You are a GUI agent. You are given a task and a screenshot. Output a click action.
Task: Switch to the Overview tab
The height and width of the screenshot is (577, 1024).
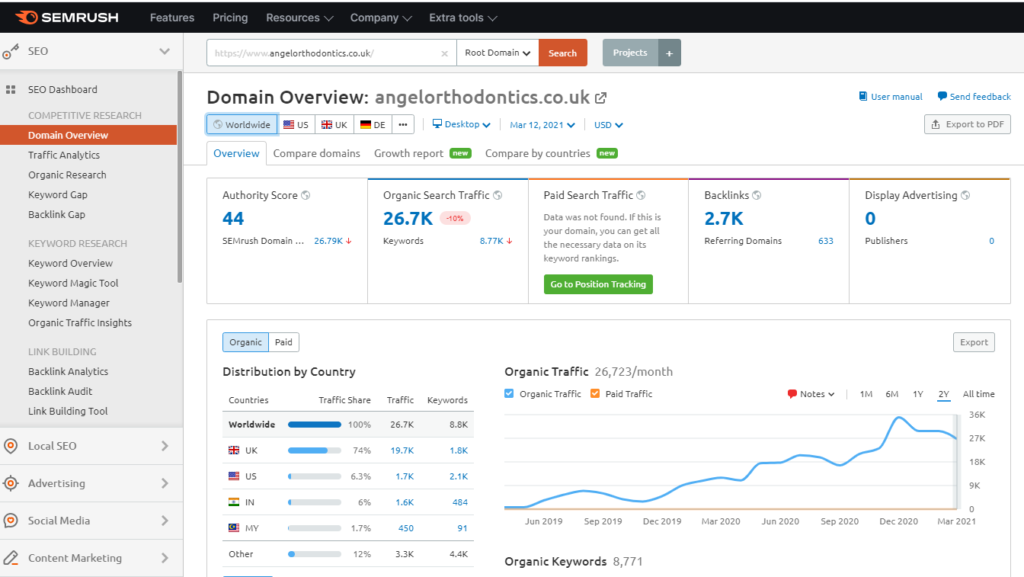click(236, 153)
